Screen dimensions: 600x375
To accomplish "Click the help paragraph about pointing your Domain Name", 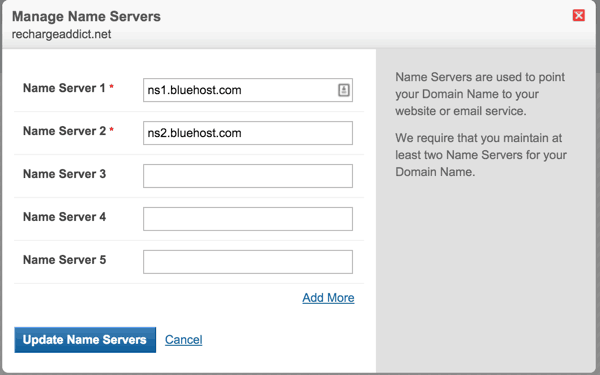I will [x=480, y=94].
